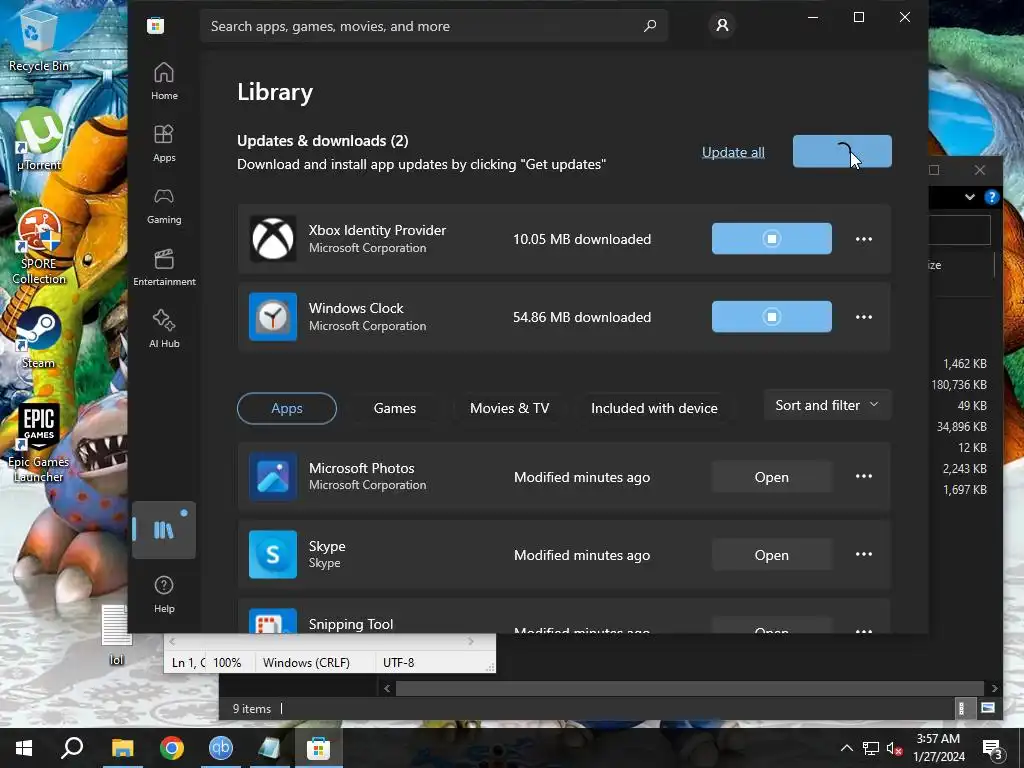
Task: Click the Microsoft Store logo icon
Action: tap(155, 26)
